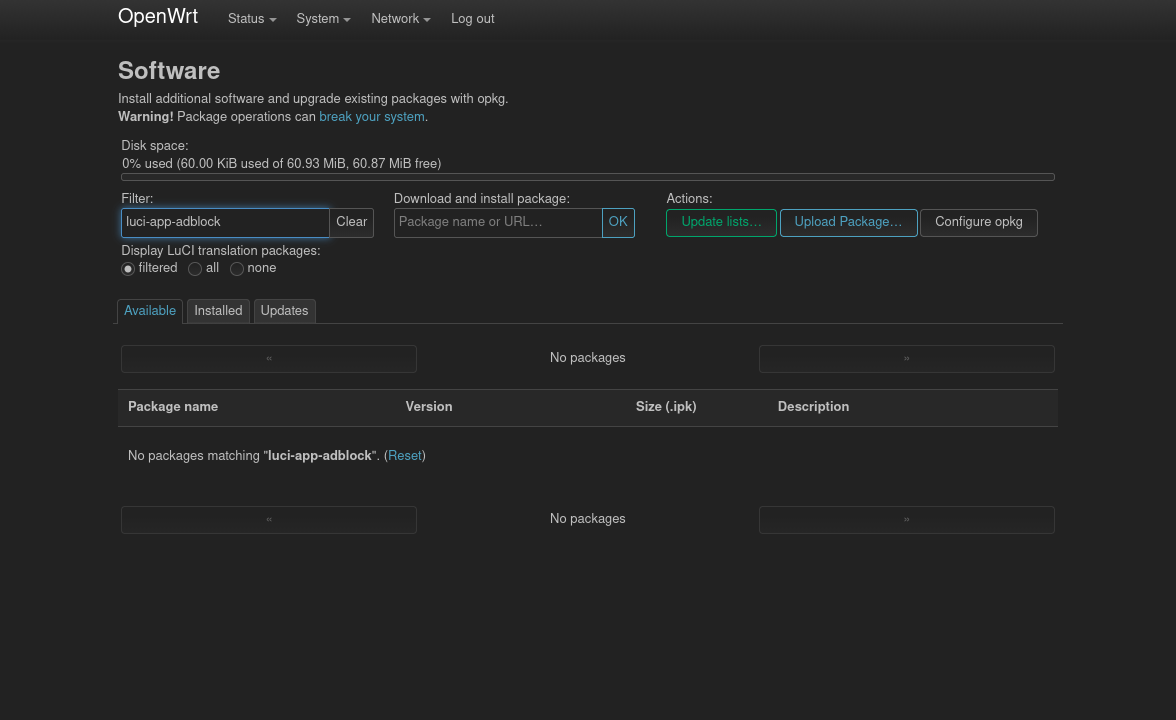The height and width of the screenshot is (720, 1176).
Task: Click the Software page heading
Action: pos(169,70)
